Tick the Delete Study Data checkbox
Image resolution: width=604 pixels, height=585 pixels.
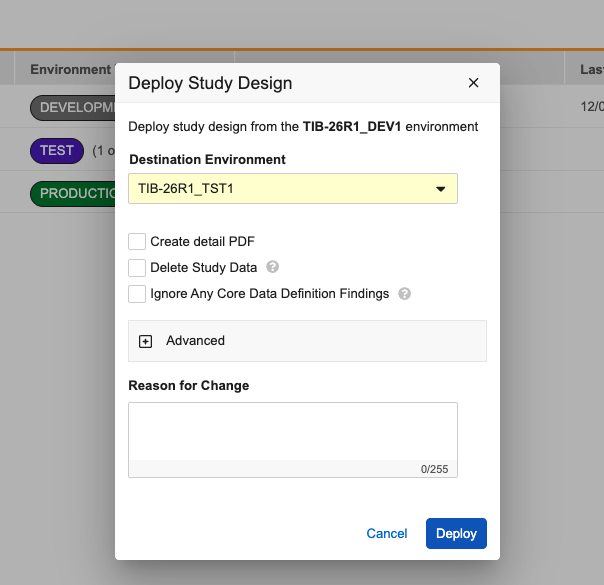(137, 268)
